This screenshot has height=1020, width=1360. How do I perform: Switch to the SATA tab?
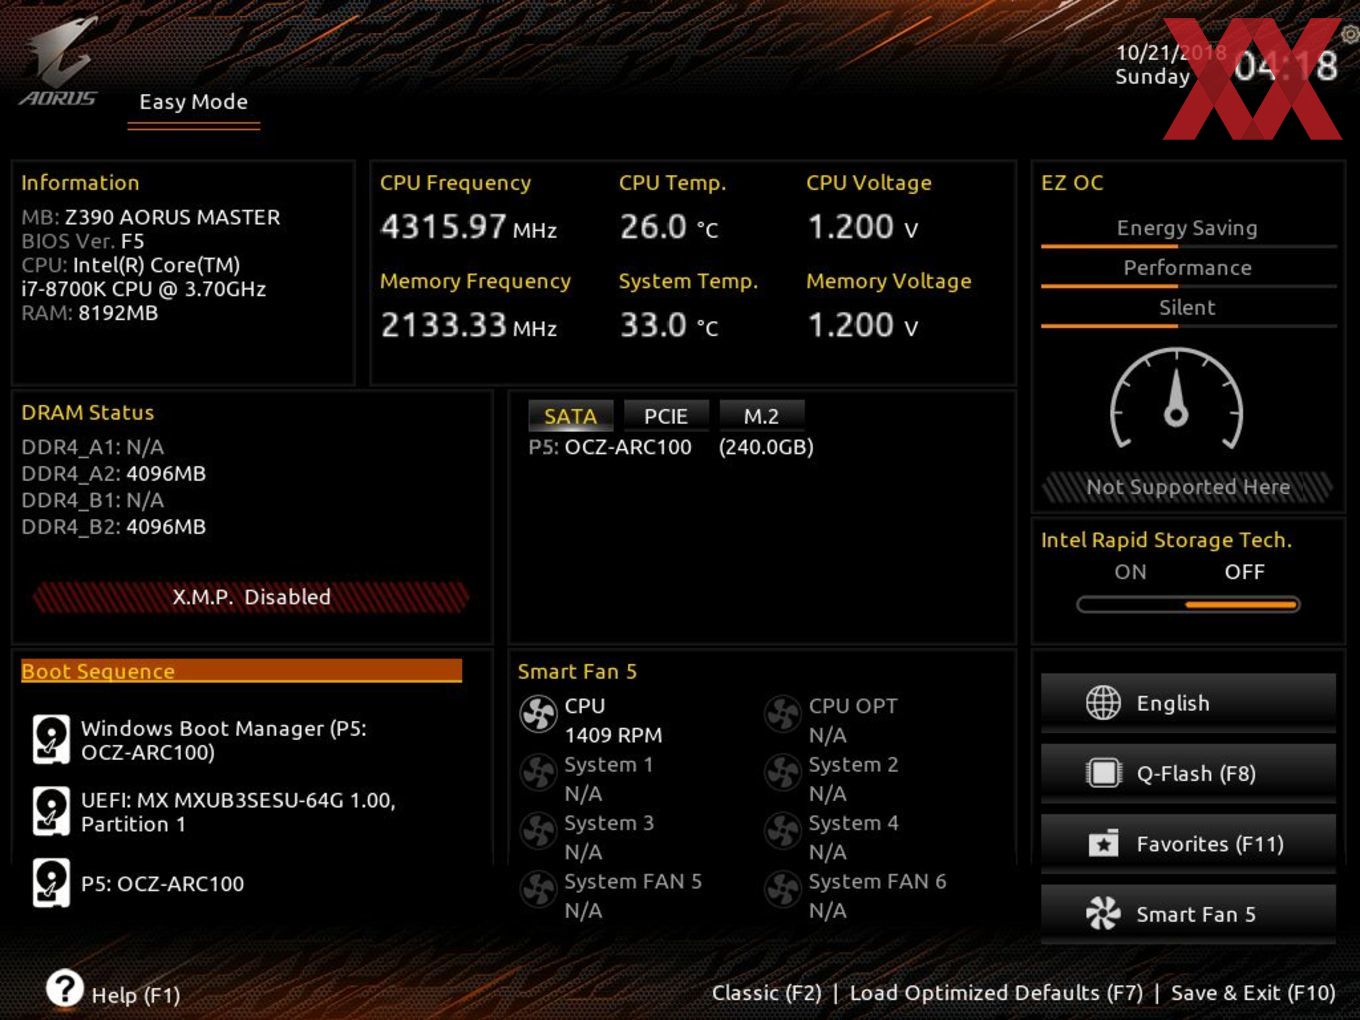click(570, 416)
